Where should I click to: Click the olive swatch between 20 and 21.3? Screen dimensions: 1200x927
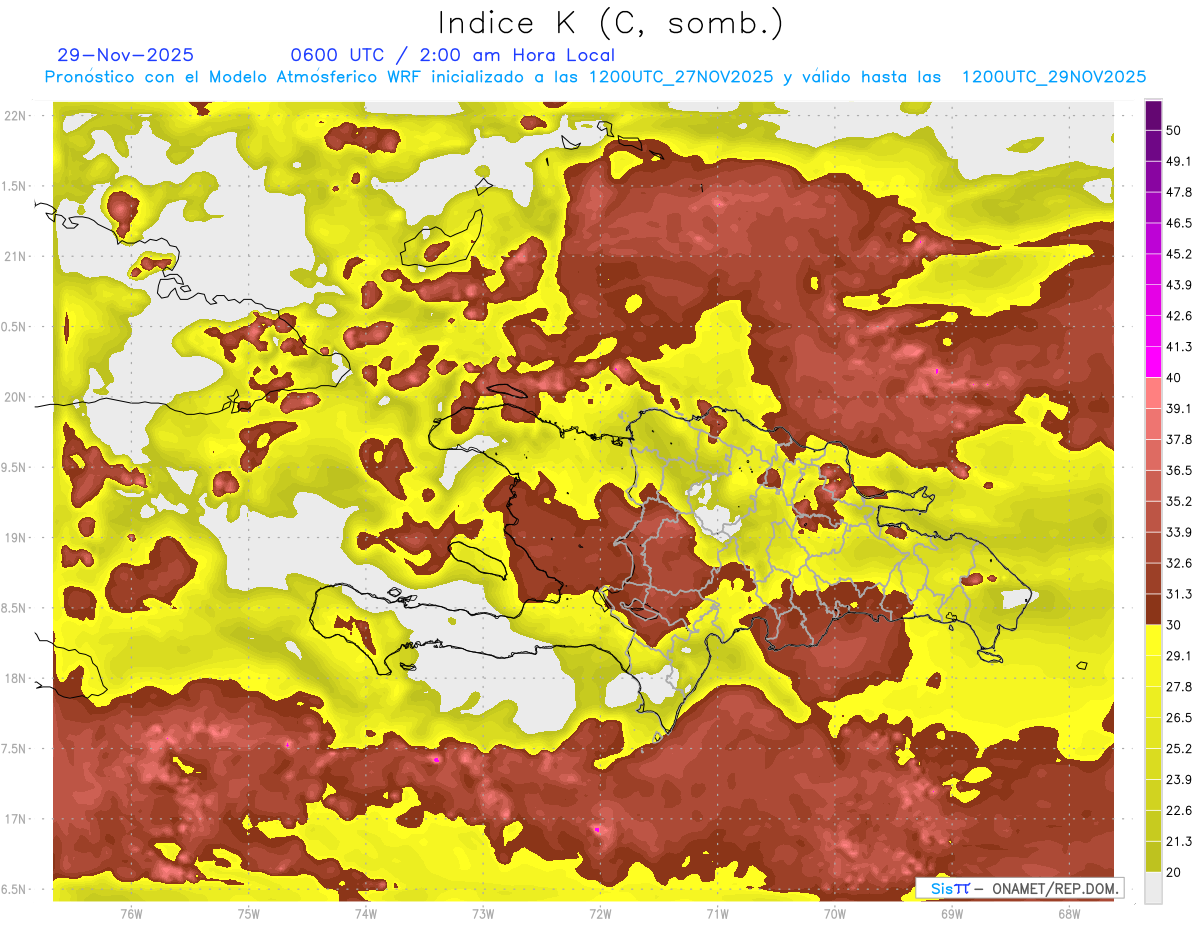point(1153,857)
